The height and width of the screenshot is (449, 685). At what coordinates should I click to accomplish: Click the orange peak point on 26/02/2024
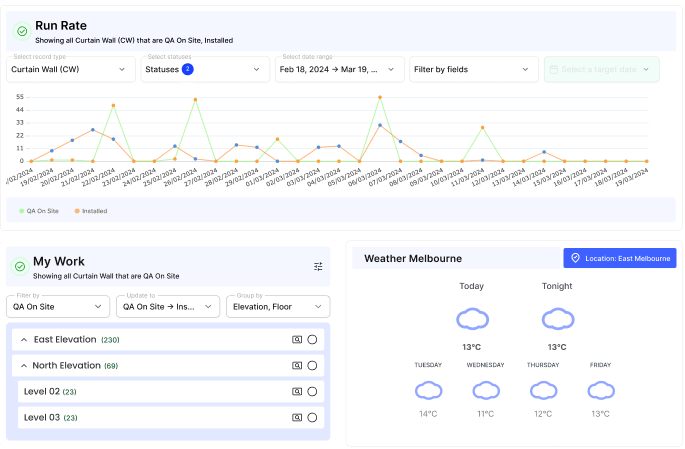pos(195,100)
